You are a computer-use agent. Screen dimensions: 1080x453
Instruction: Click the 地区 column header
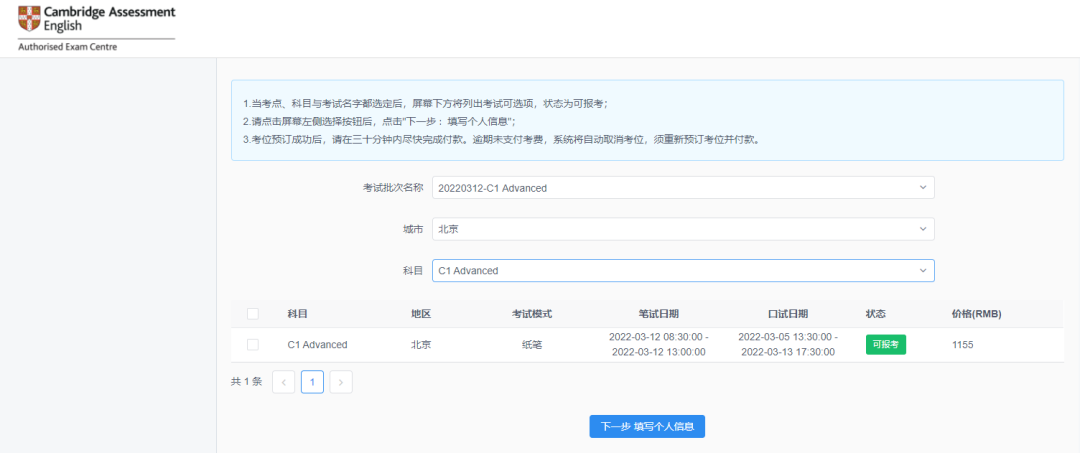click(x=421, y=314)
